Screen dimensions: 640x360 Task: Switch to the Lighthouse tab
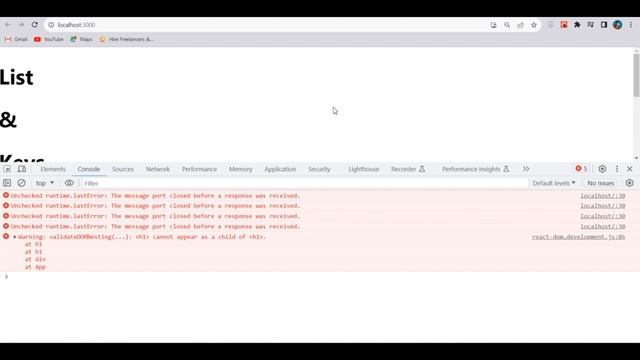pos(364,169)
